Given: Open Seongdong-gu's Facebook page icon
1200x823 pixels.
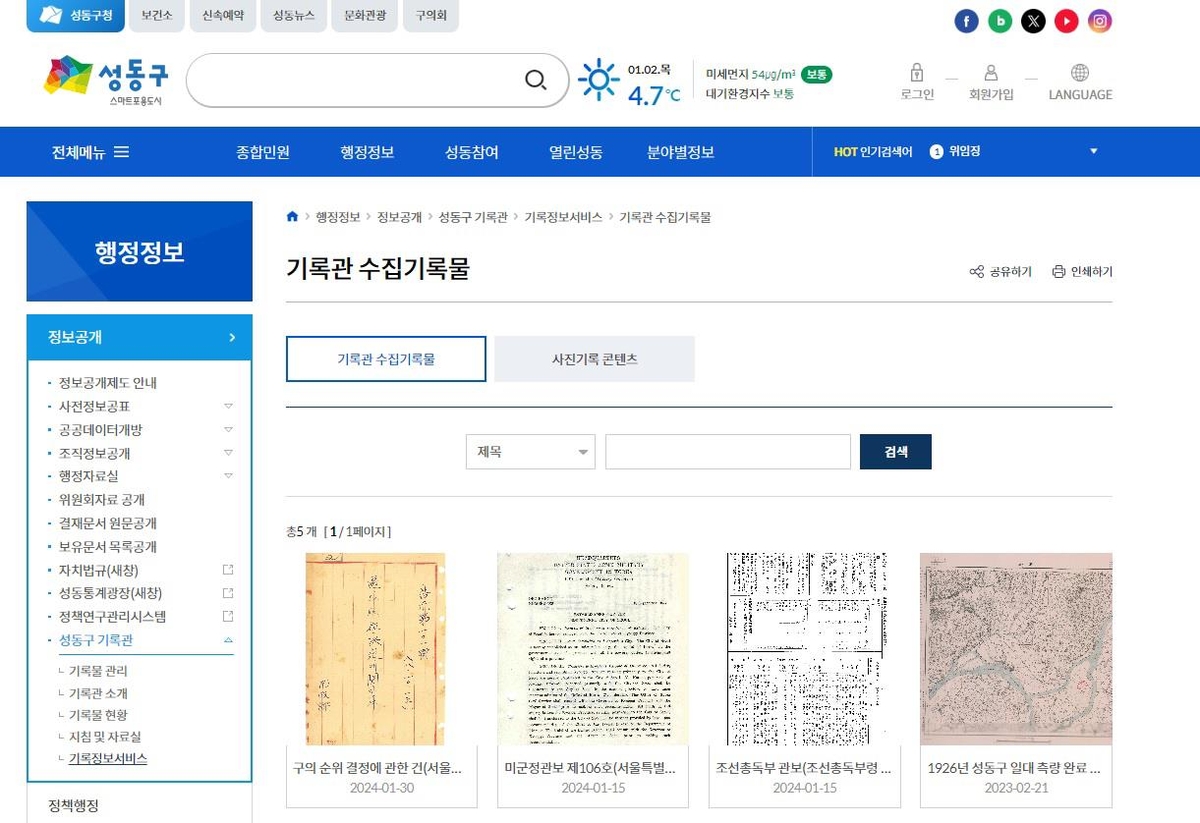Looking at the screenshot, I should coord(966,20).
